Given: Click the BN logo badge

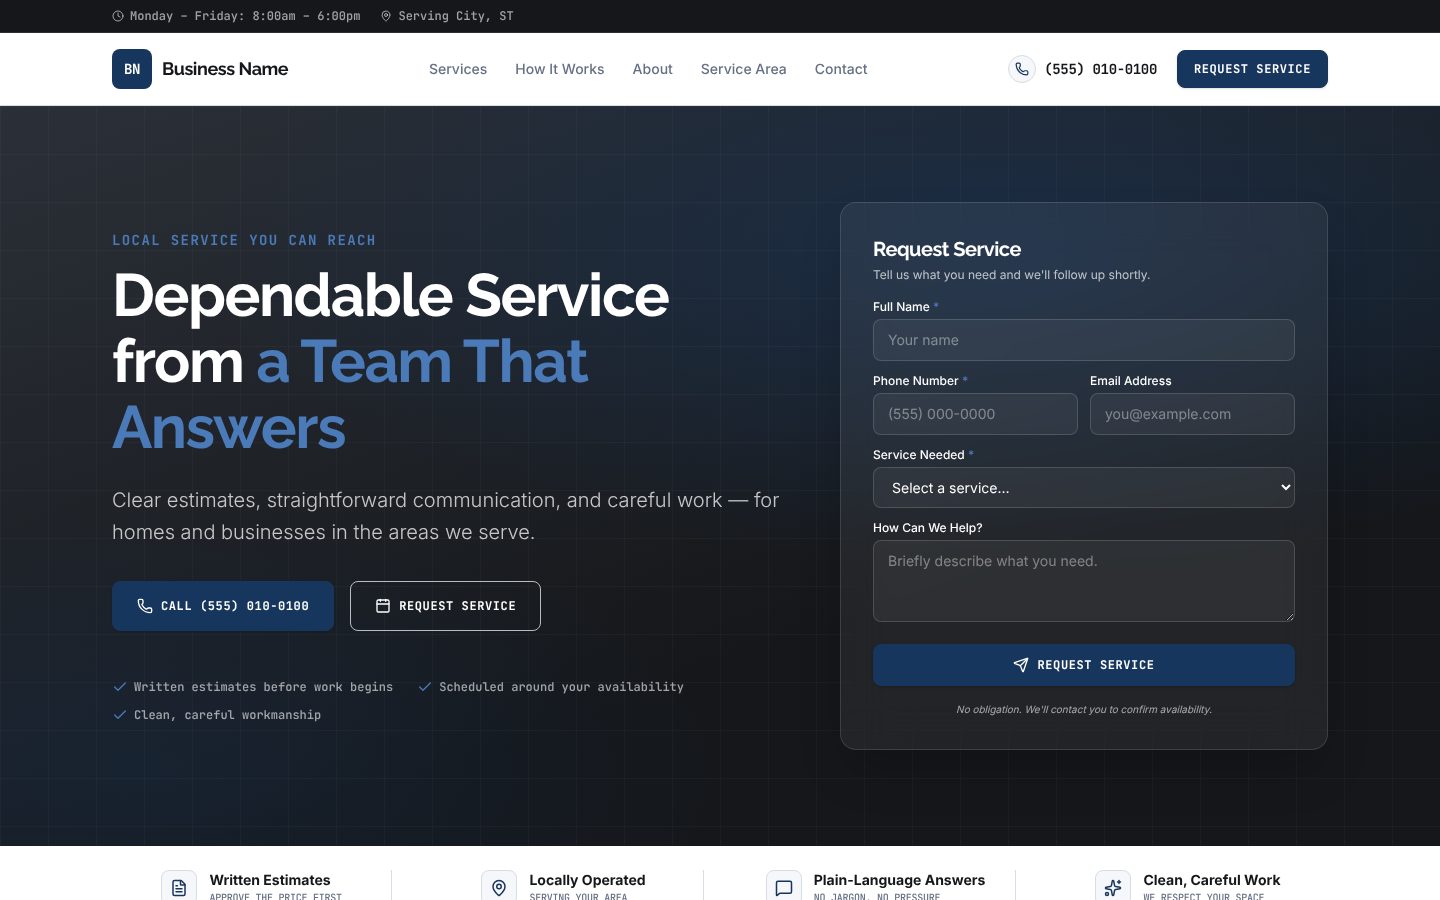Looking at the screenshot, I should pos(132,69).
